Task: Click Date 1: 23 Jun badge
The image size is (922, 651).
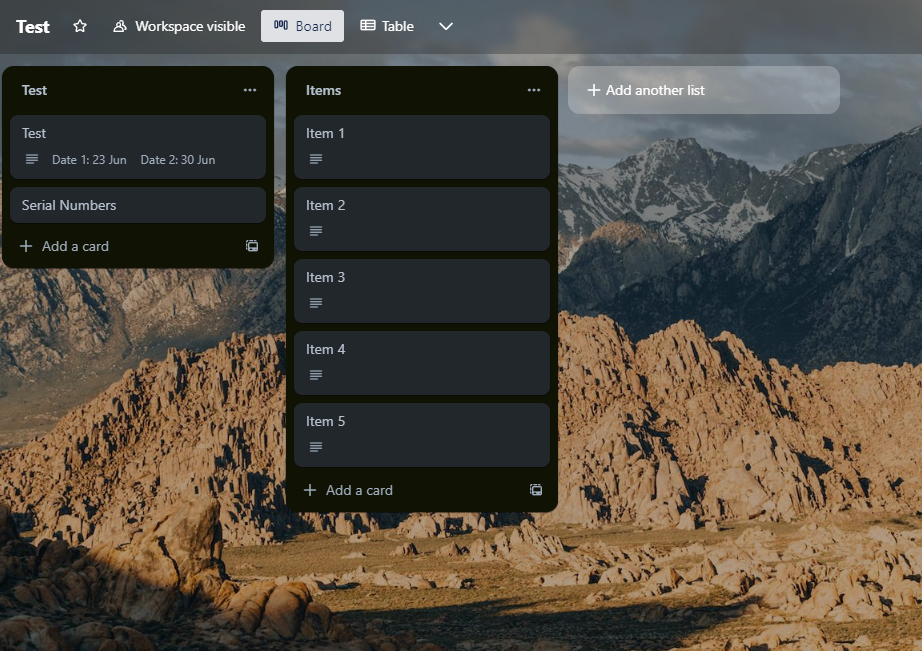Action: [x=89, y=159]
